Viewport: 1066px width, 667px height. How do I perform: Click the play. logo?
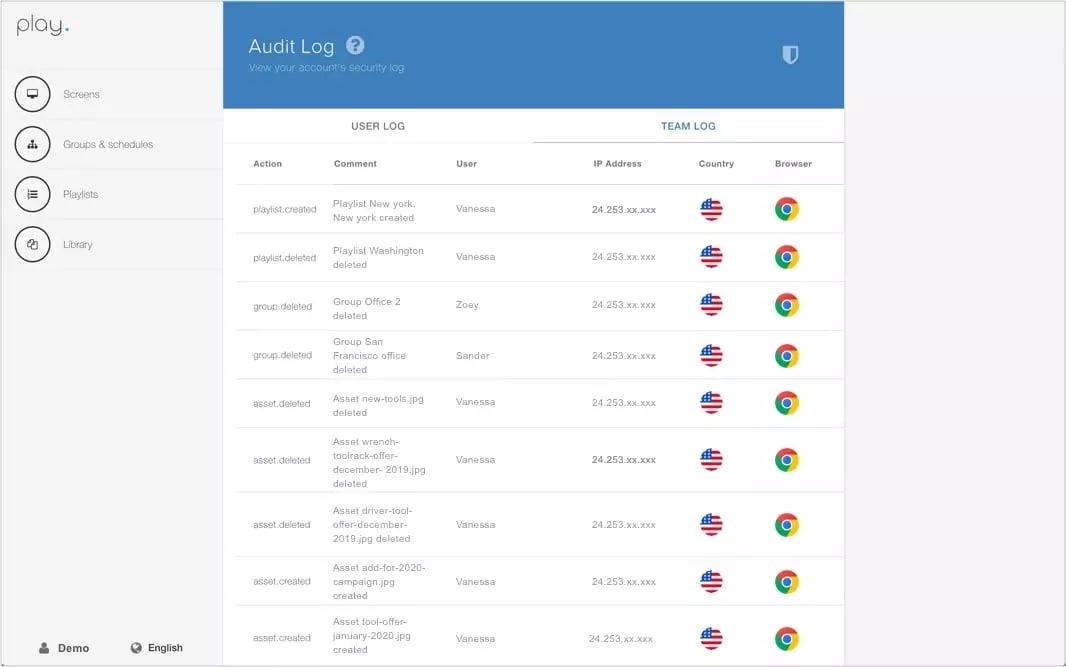43,27
